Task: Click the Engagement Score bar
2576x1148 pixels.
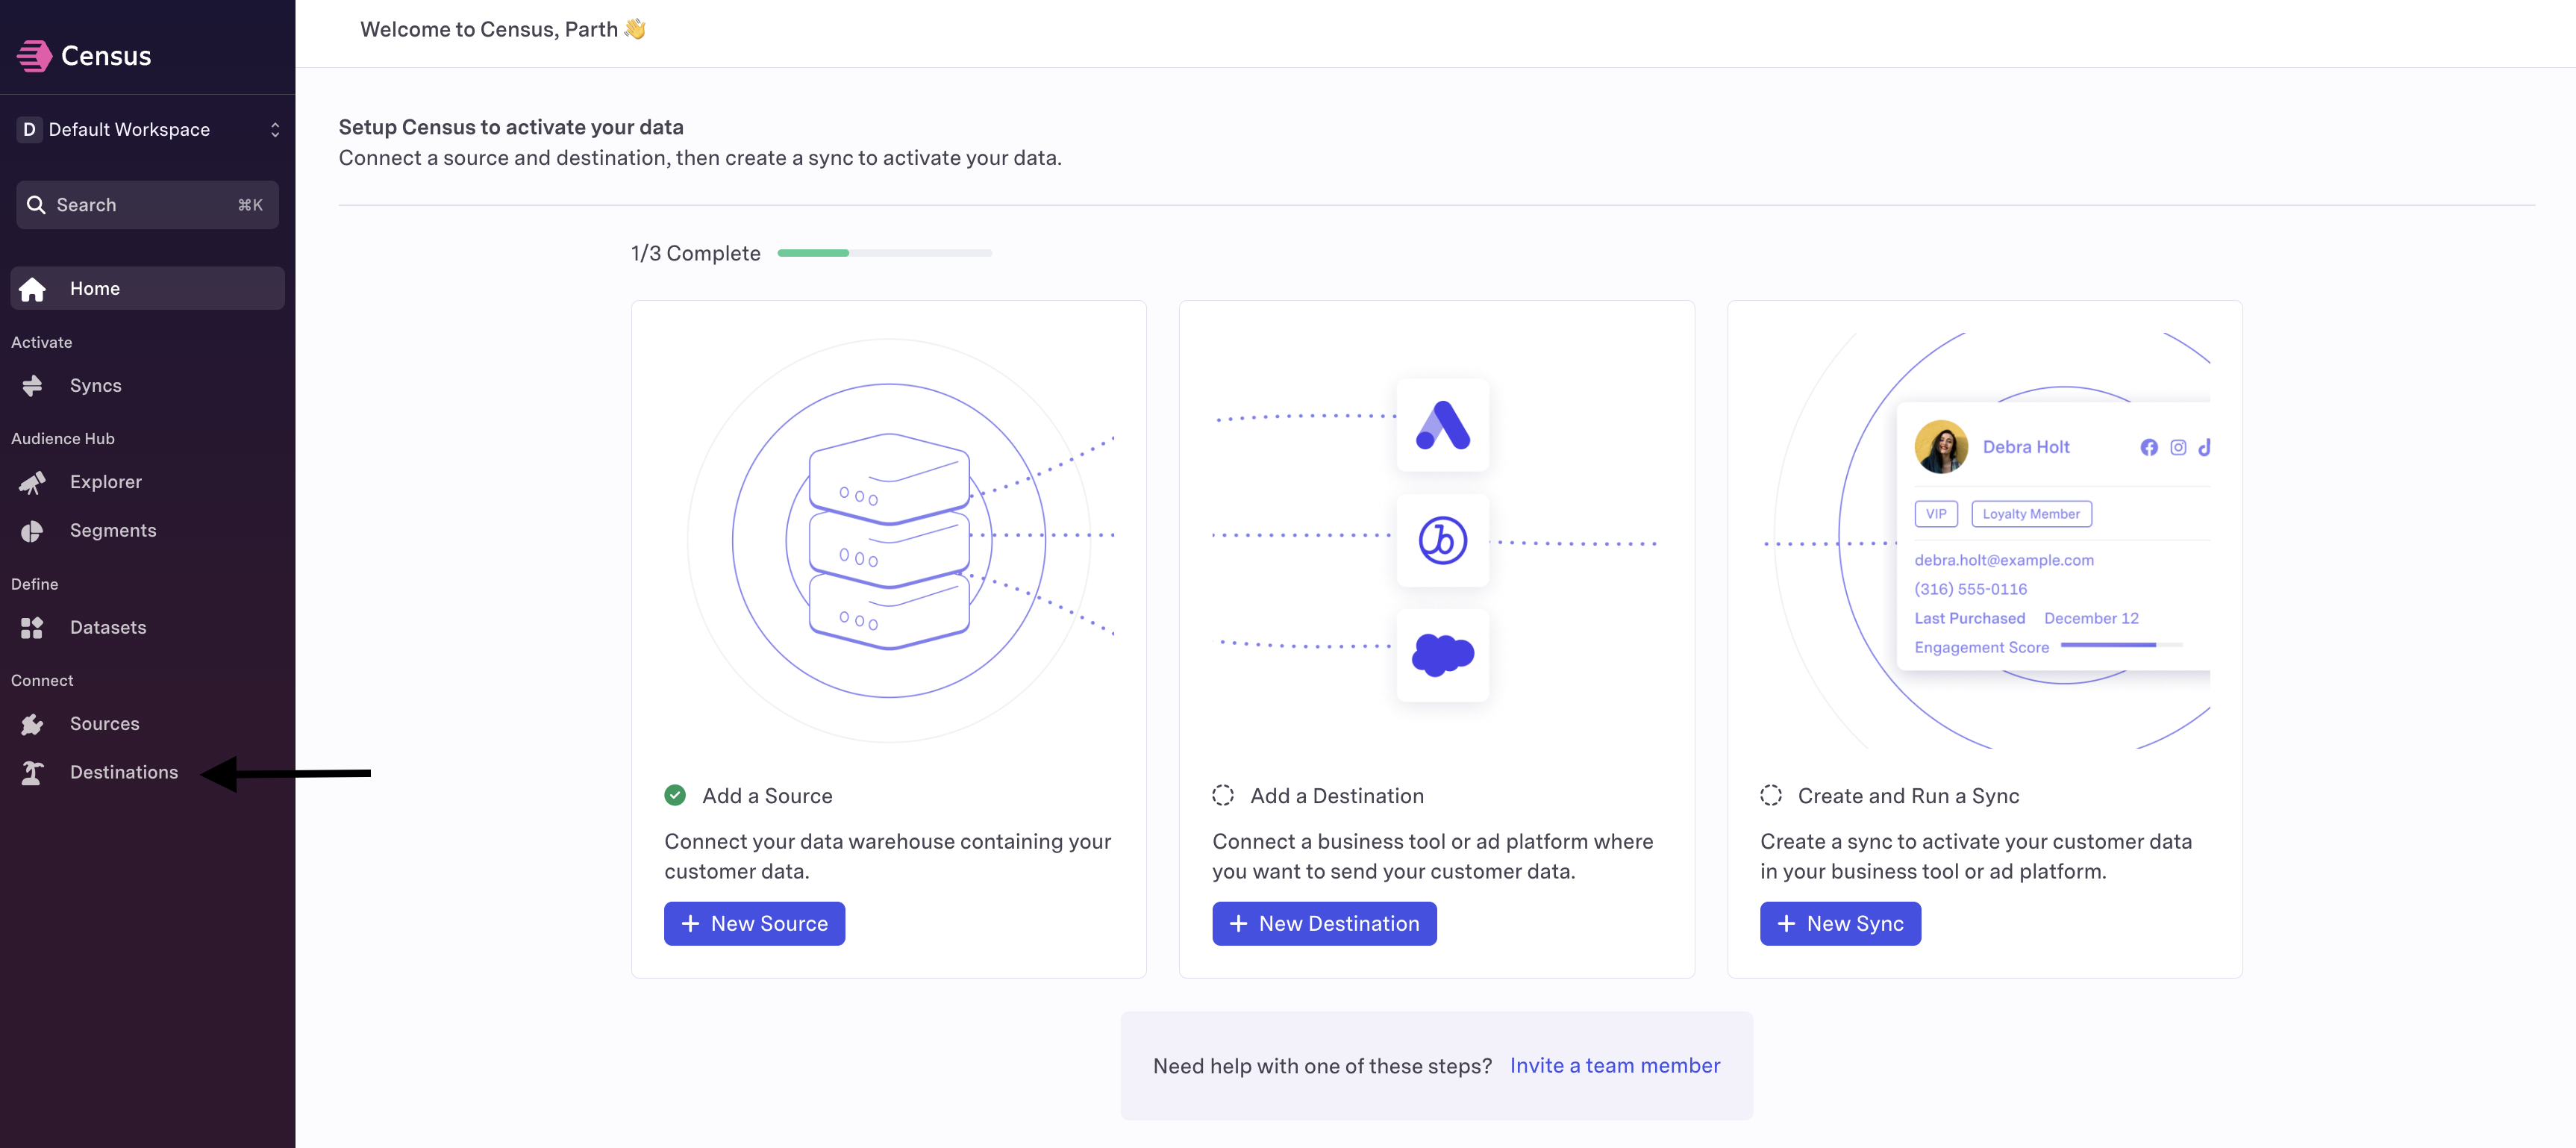Action: click(x=2121, y=646)
